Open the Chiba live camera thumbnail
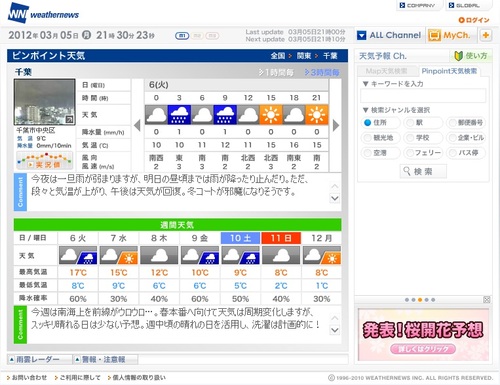 (x=44, y=102)
